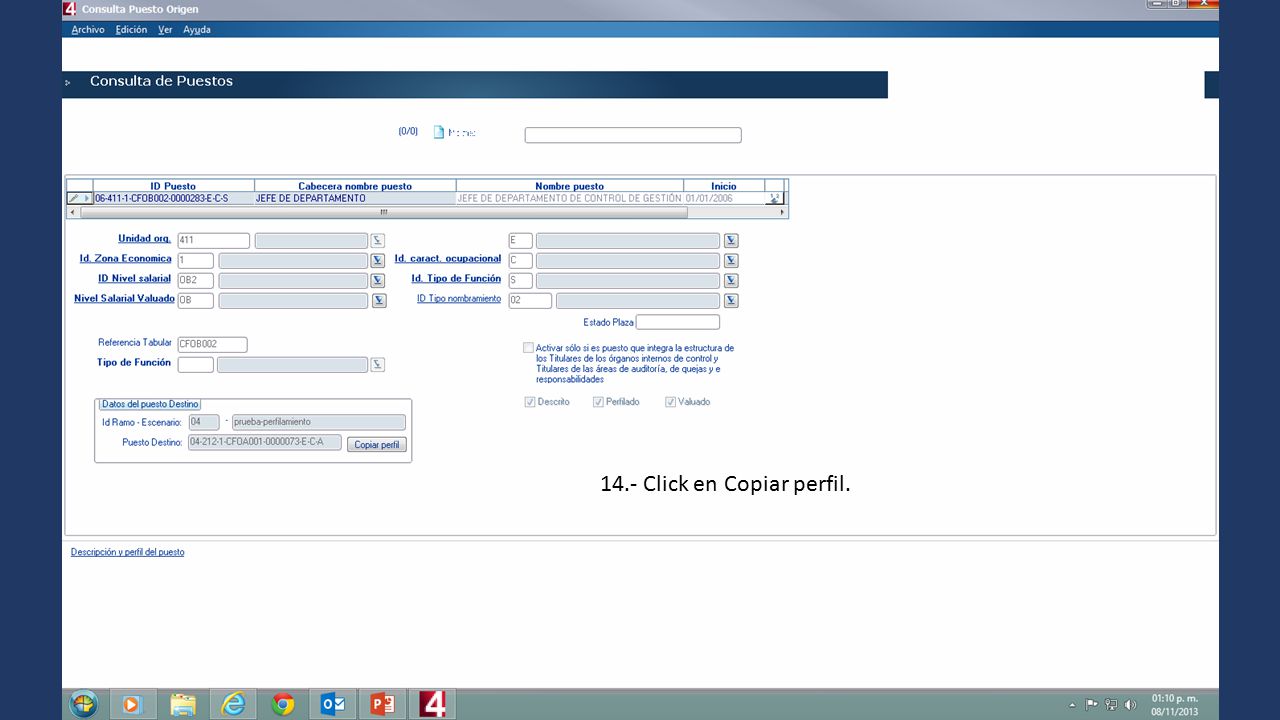1280x720 pixels.
Task: Open the Archivo menu
Action: coord(88,30)
